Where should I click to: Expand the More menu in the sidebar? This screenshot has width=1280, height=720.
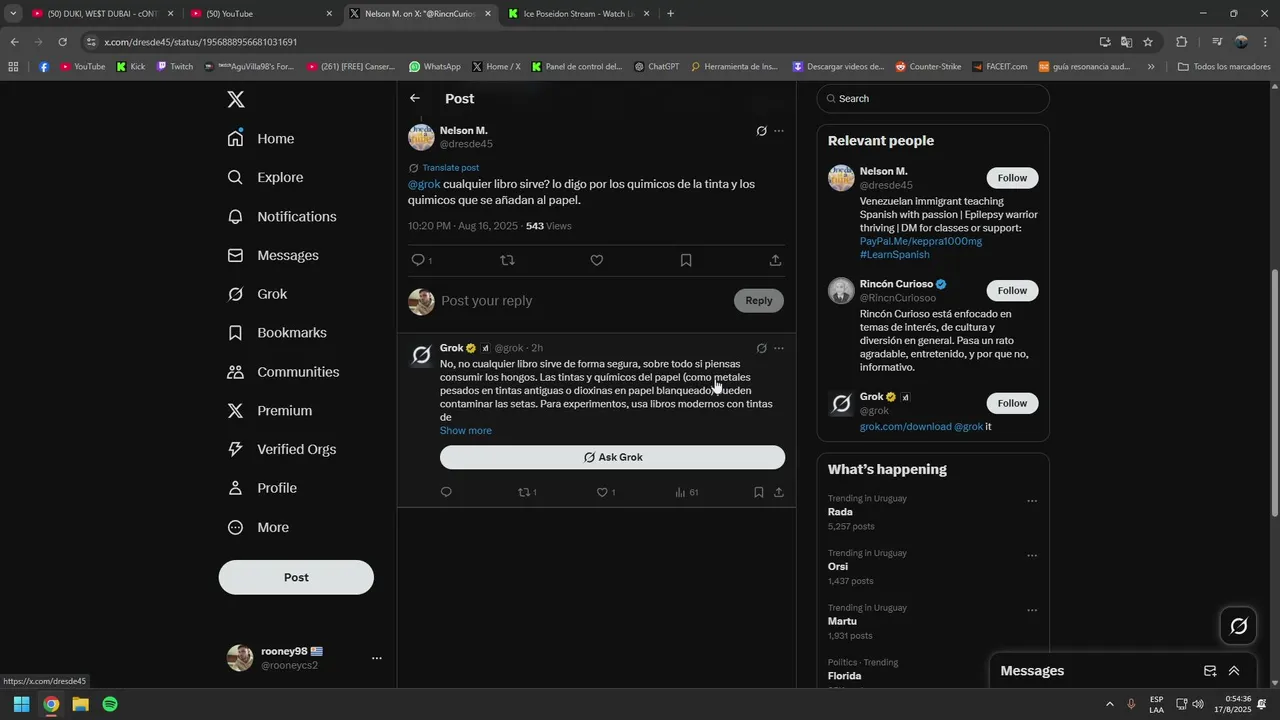258,527
